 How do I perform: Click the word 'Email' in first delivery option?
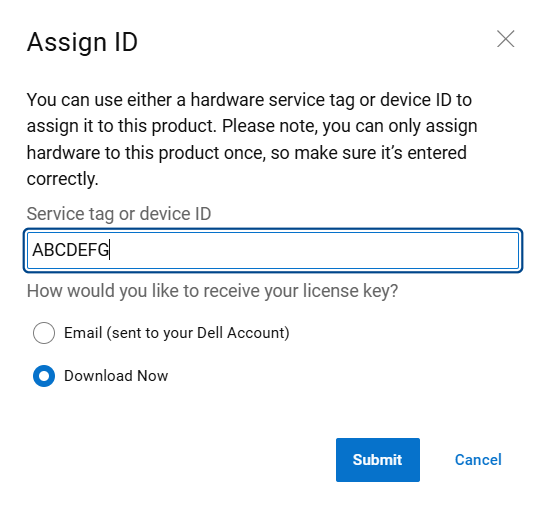83,333
